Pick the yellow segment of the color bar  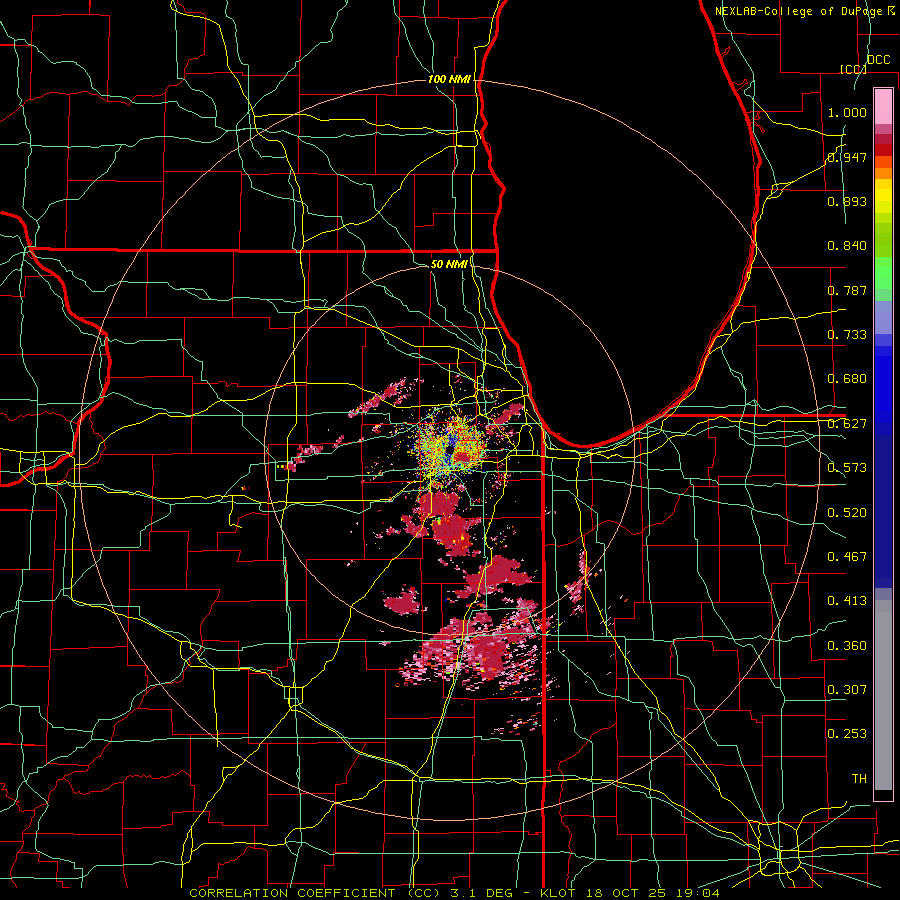(x=883, y=197)
